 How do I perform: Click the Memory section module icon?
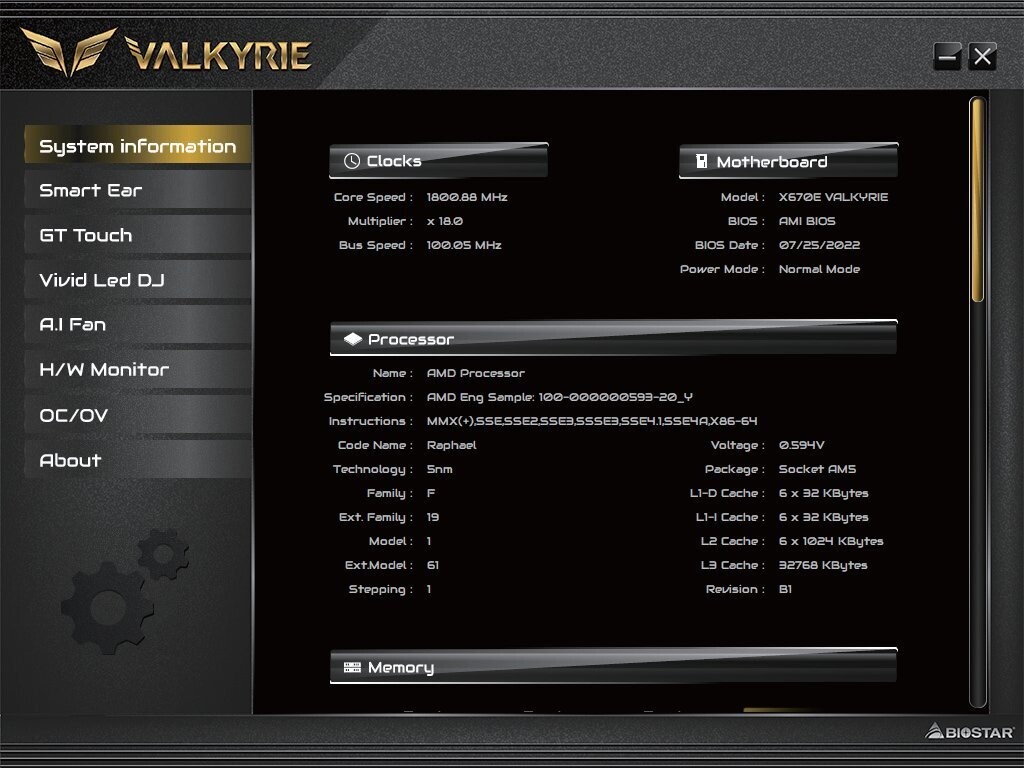352,667
